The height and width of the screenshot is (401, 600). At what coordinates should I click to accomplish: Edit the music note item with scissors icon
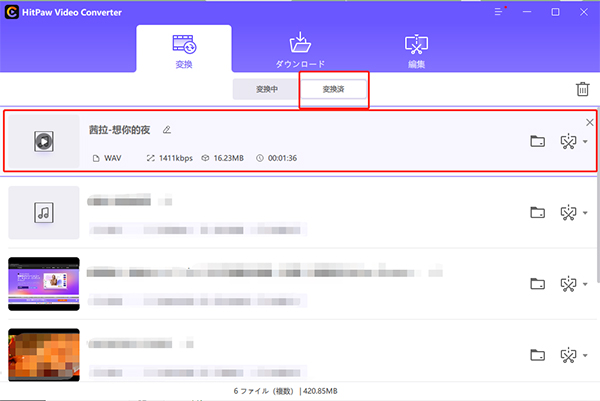[x=568, y=213]
